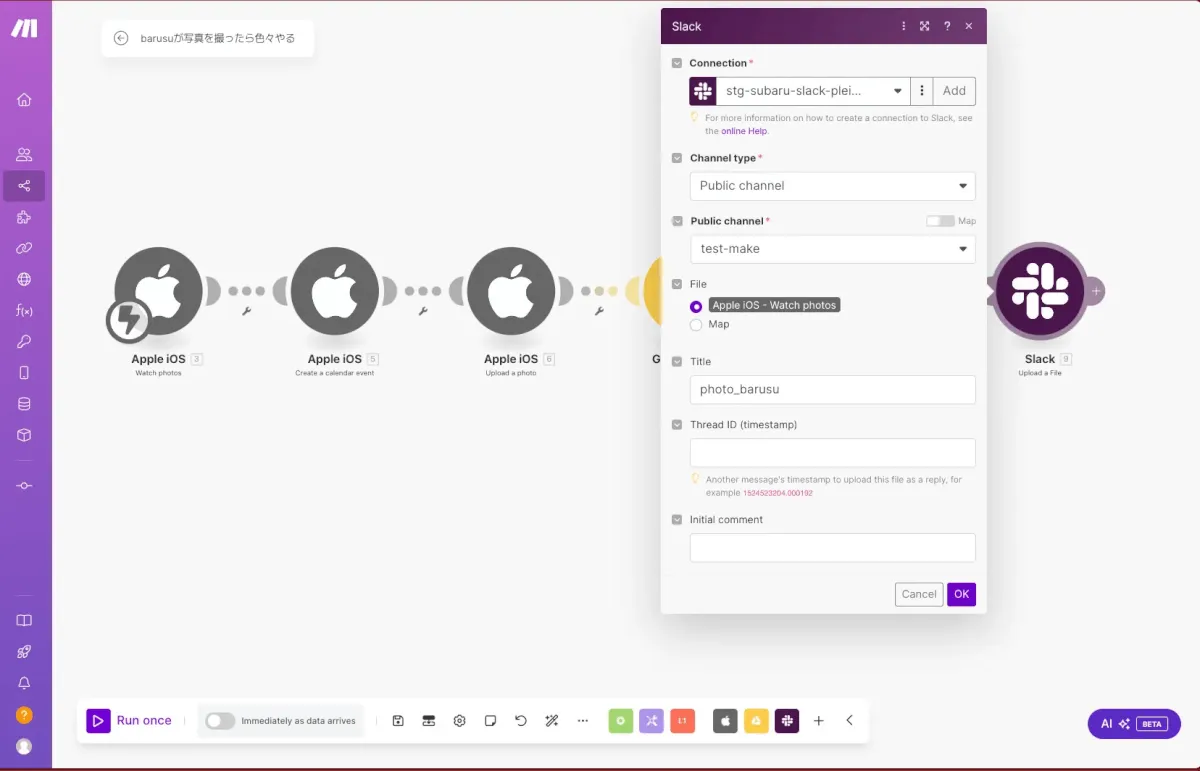1200x771 pixels.
Task: Click the Cancel button in Slack panel
Action: (919, 594)
